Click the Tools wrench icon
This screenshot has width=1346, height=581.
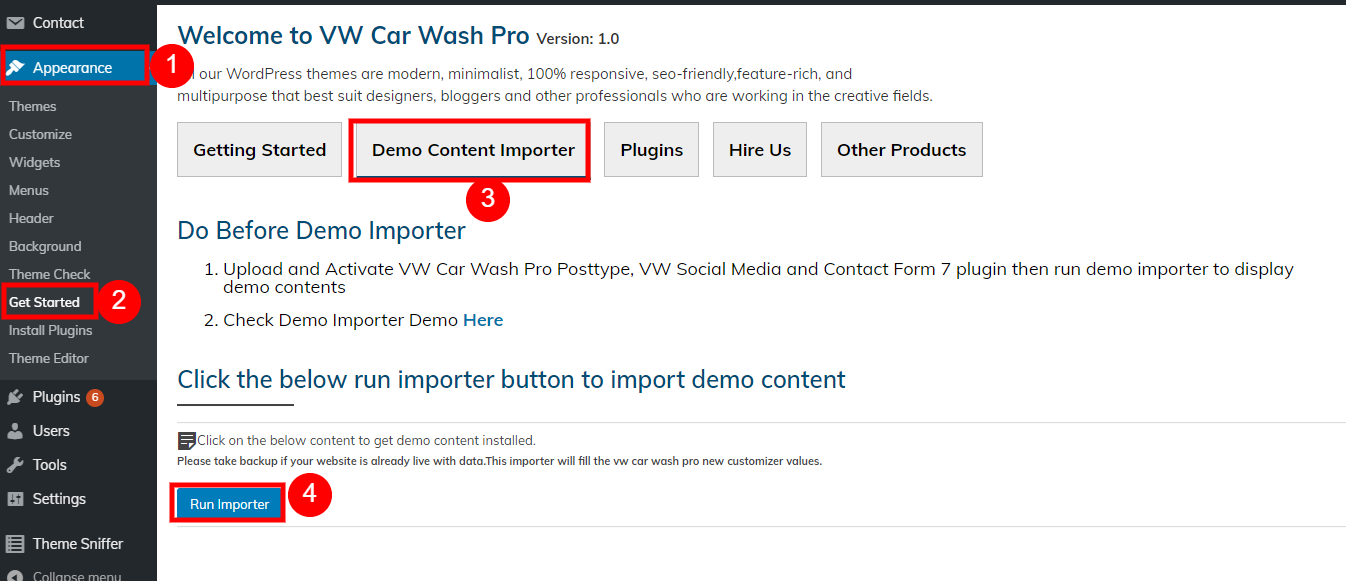[x=15, y=465]
